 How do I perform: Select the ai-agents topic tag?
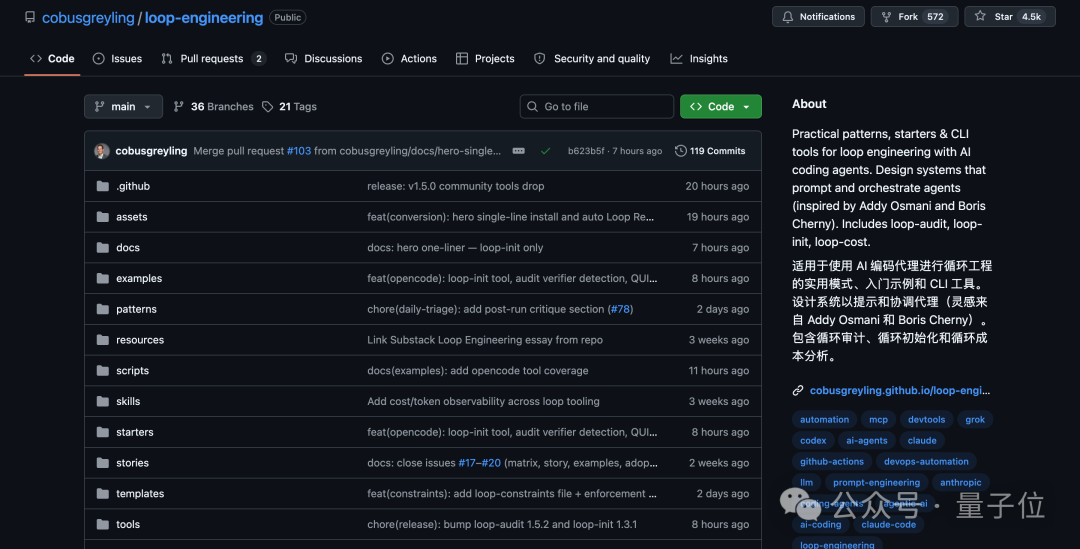[x=866, y=441]
